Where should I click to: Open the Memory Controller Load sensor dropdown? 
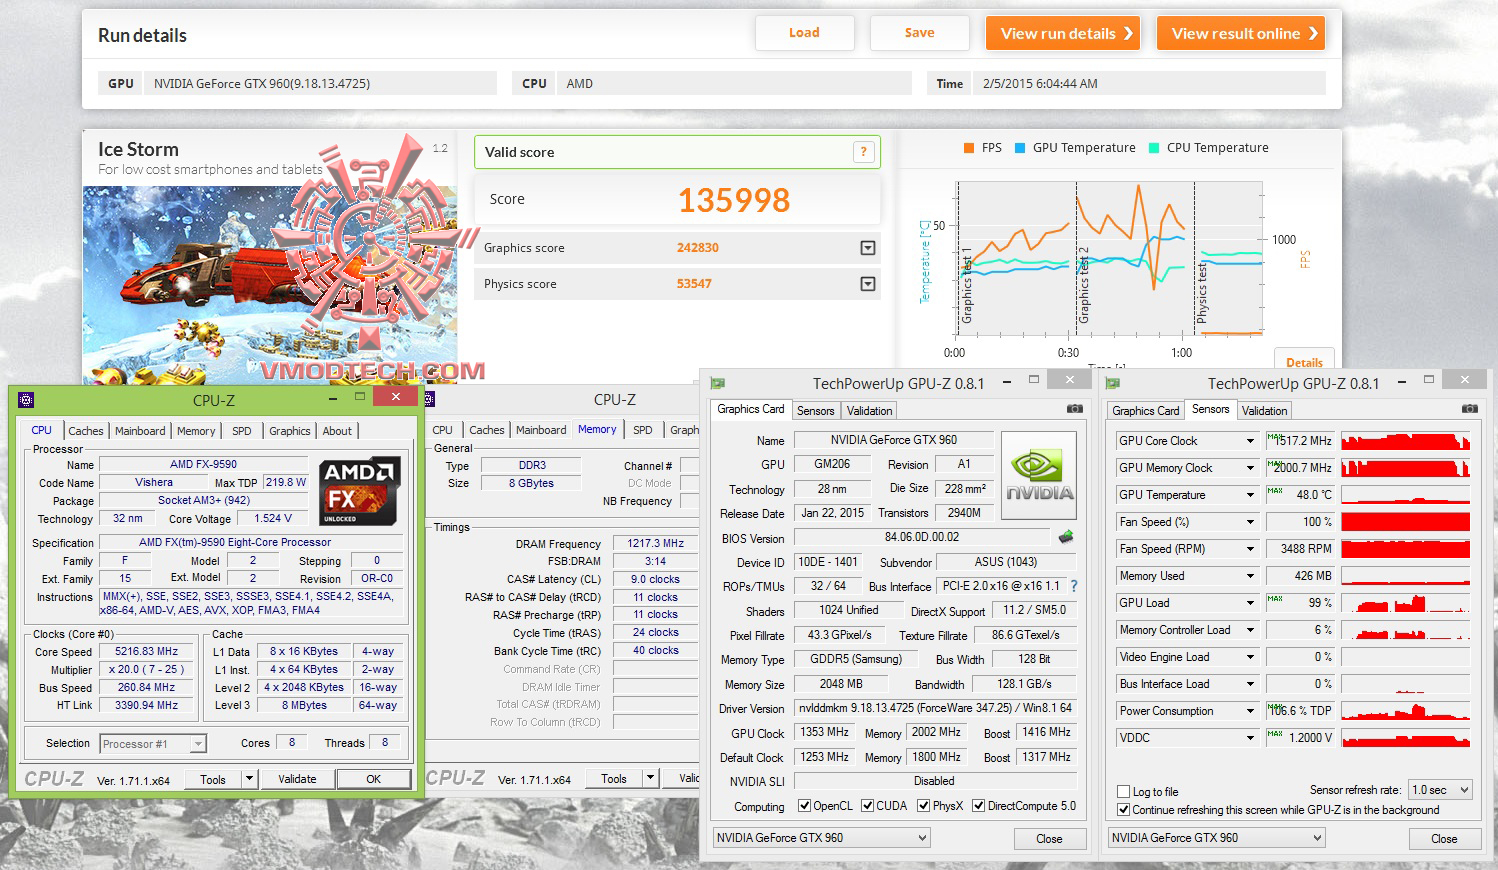(x=1249, y=630)
